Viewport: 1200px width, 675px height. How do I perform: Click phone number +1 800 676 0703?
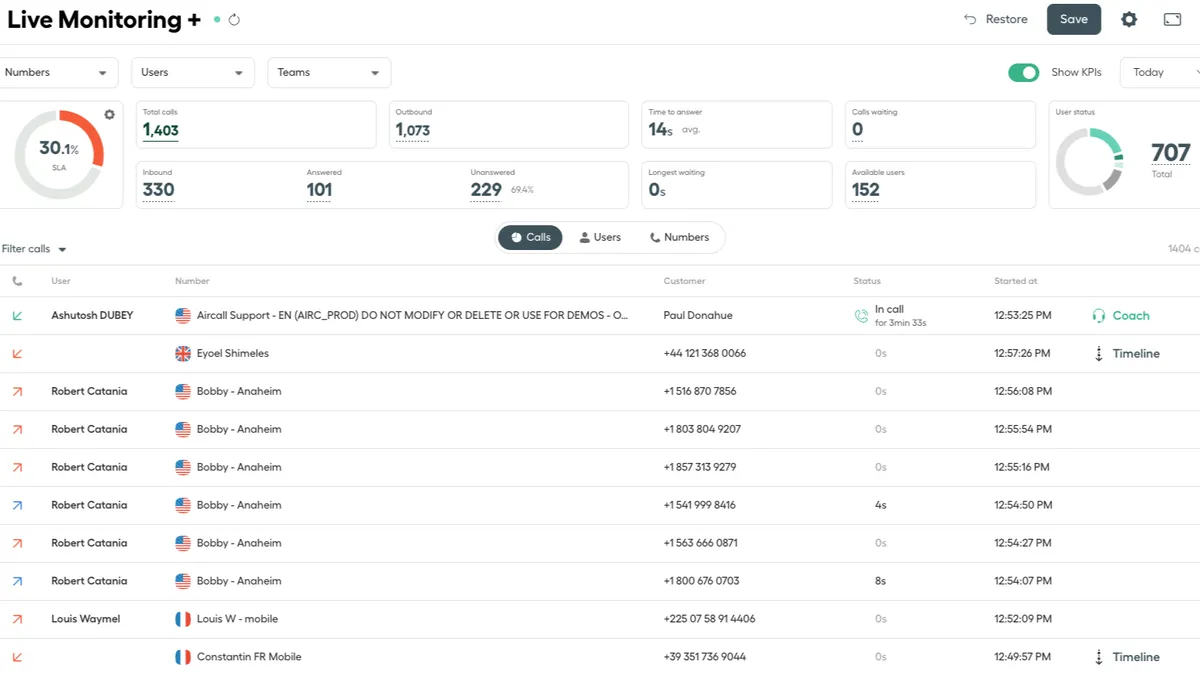tap(702, 581)
